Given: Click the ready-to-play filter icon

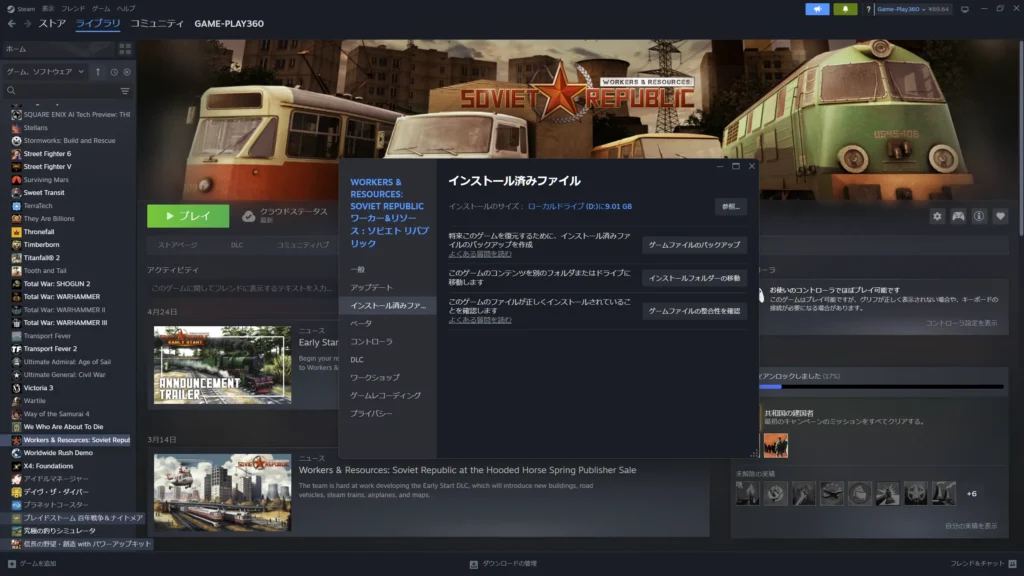Looking at the screenshot, I should pyautogui.click(x=127, y=72).
